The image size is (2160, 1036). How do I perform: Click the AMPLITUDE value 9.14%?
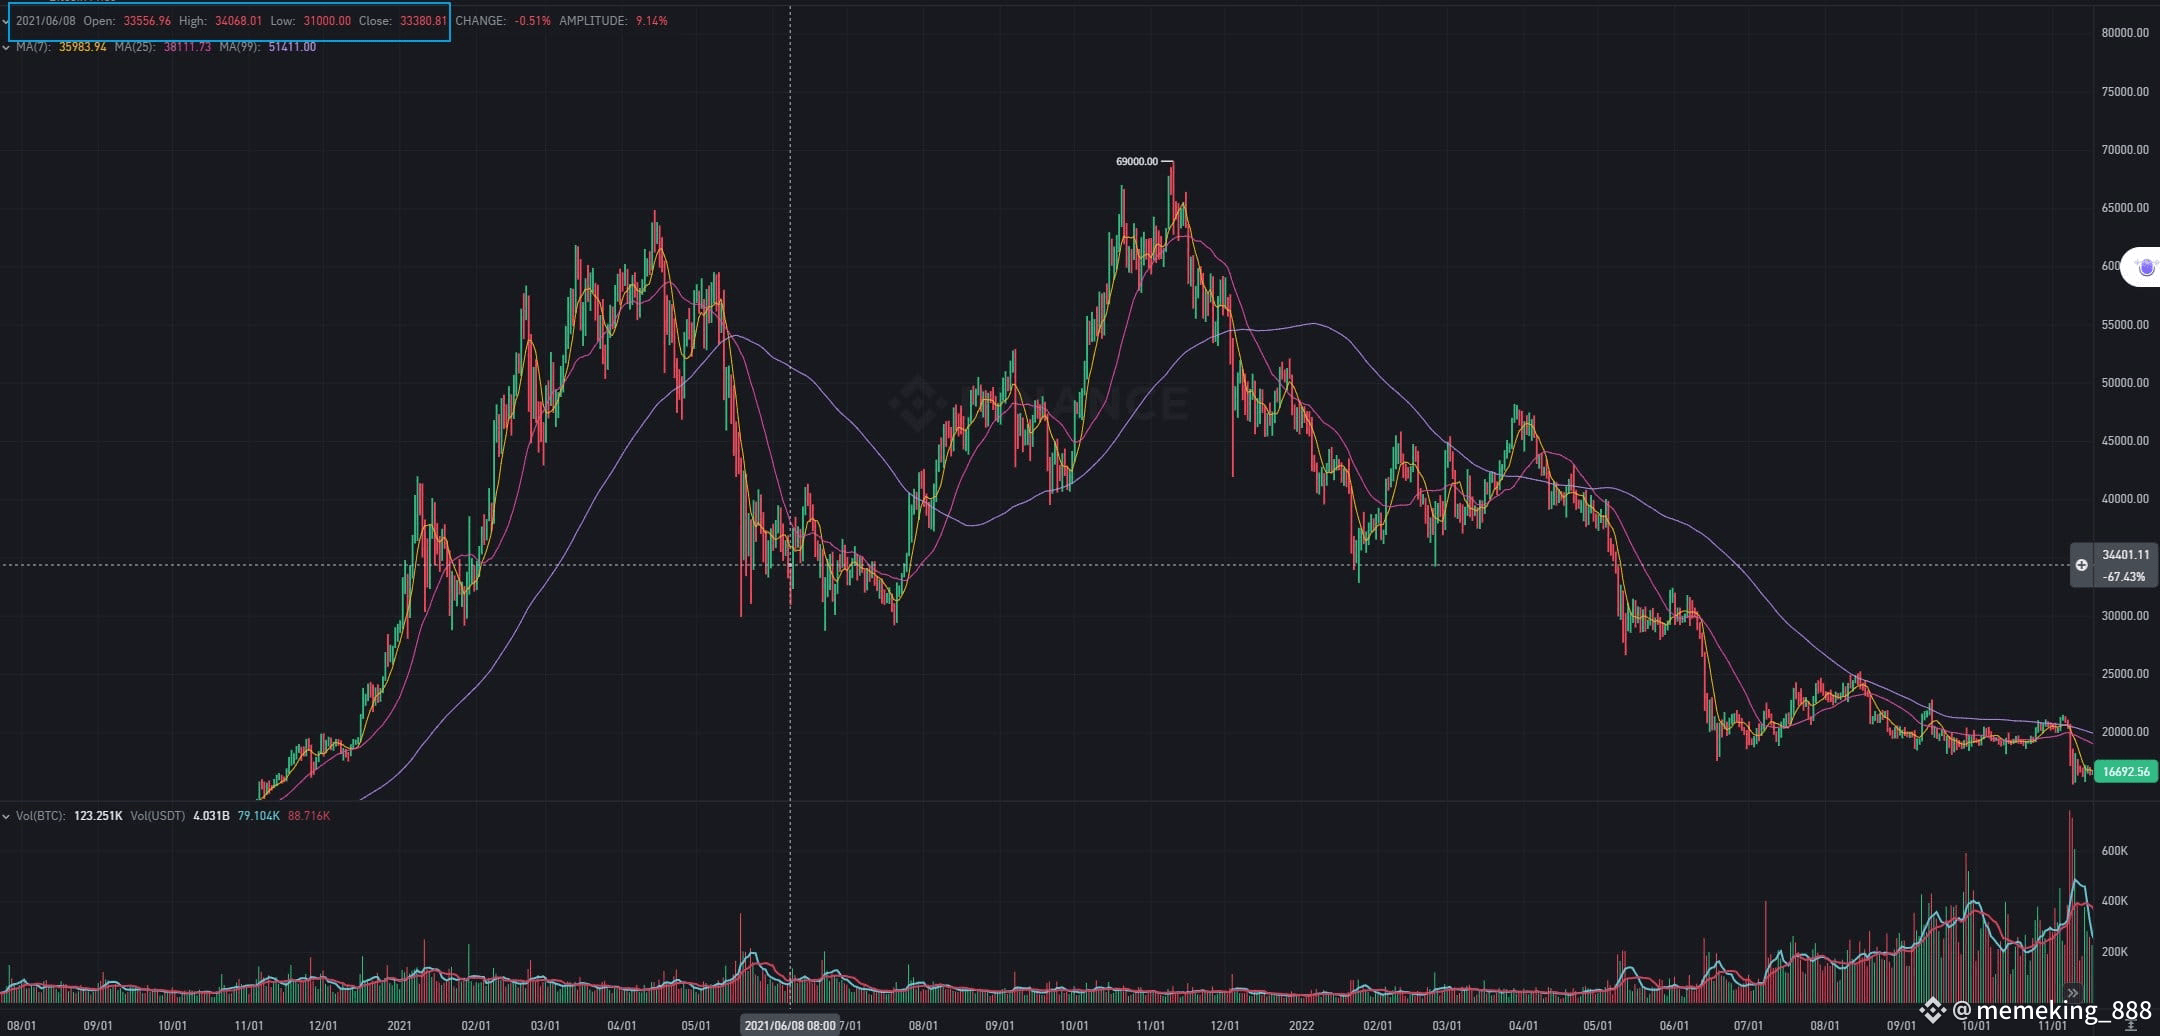[652, 21]
